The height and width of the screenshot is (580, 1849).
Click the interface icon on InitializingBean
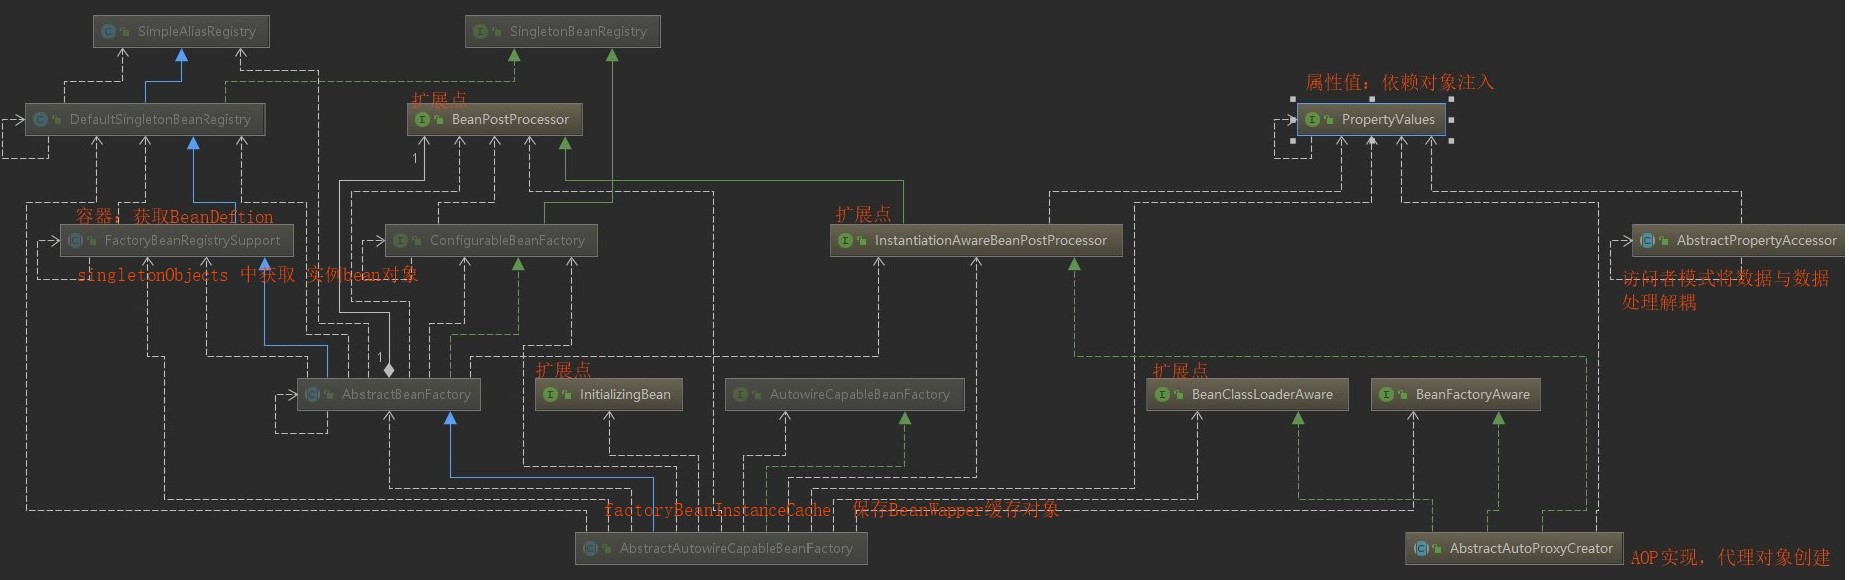(x=550, y=394)
